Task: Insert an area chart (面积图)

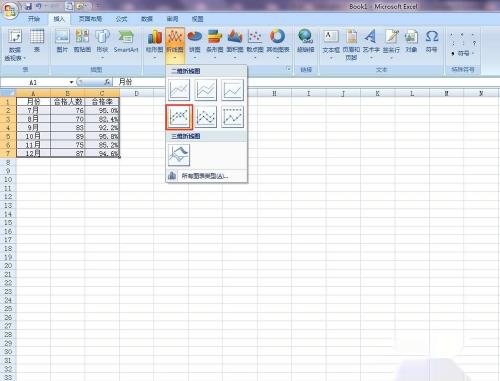Action: (x=235, y=44)
